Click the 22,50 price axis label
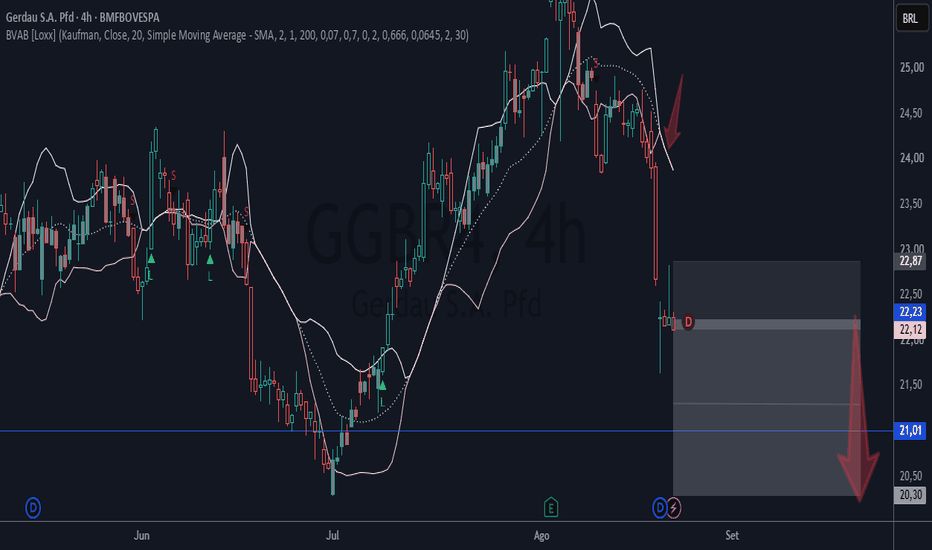The height and width of the screenshot is (550, 932). coord(911,294)
